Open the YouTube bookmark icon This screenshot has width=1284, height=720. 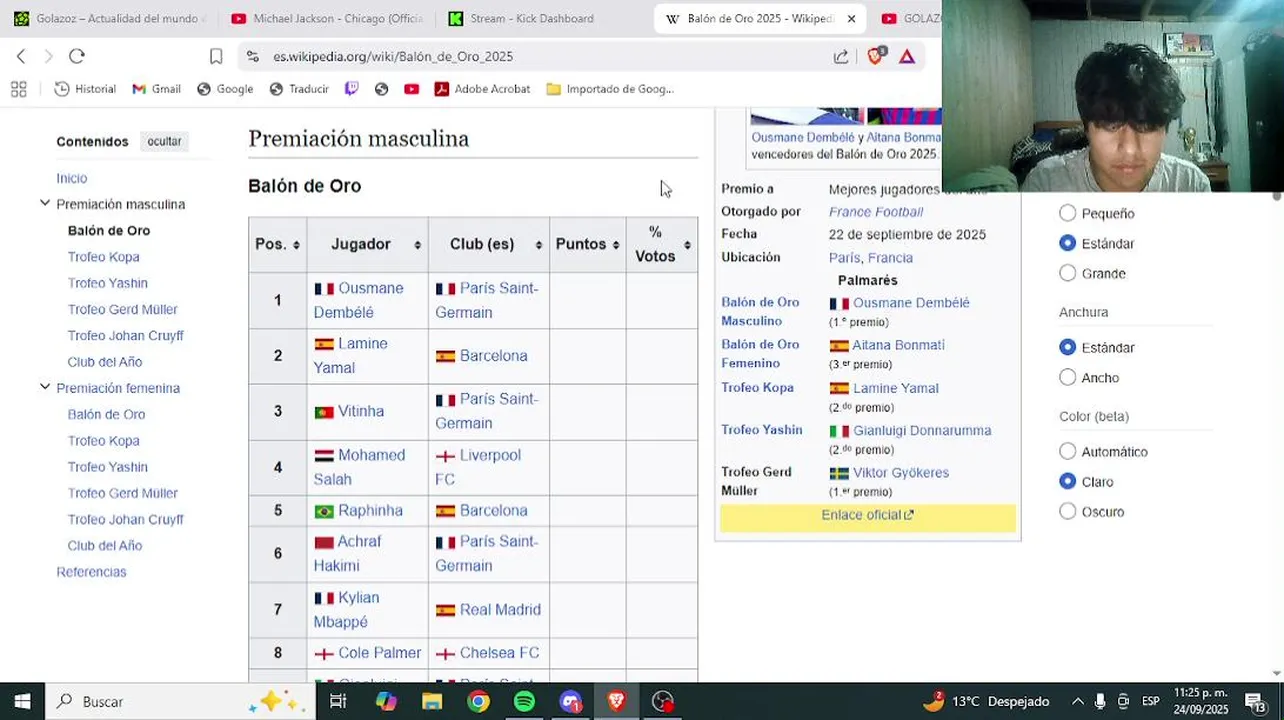click(x=411, y=89)
